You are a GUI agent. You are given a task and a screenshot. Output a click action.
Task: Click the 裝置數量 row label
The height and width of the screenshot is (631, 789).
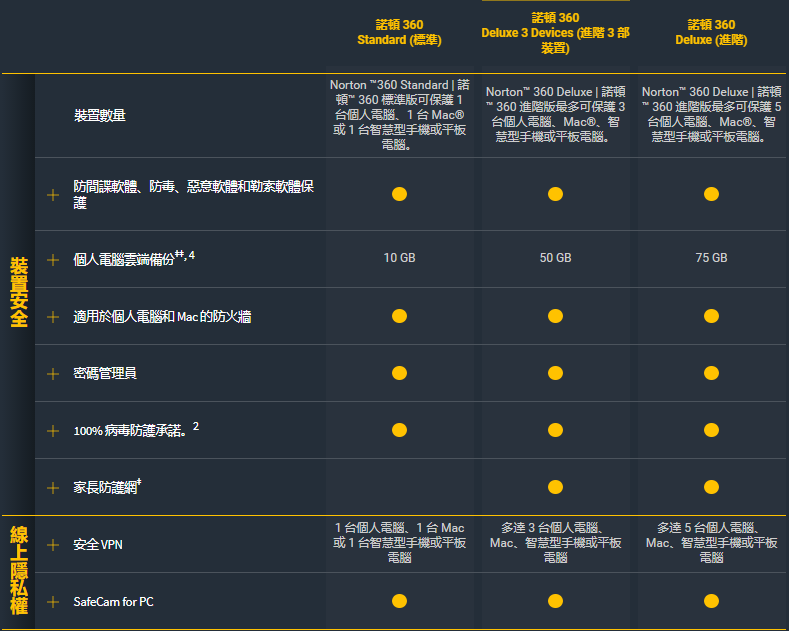click(100, 116)
